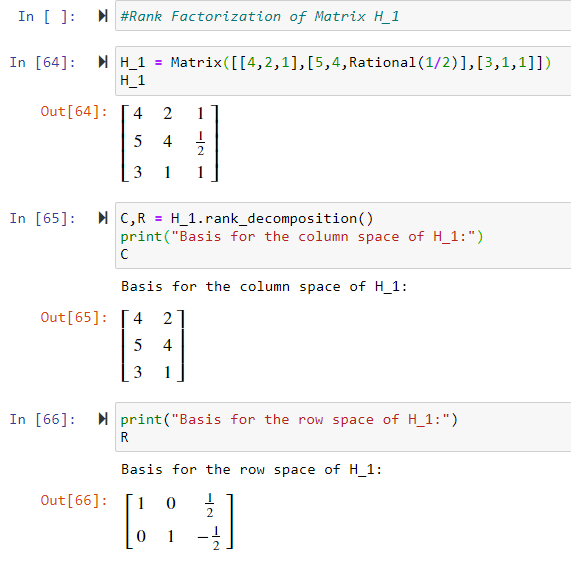The image size is (571, 563).
Task: Run cell In [64] with the play icon
Action: pyautogui.click(x=103, y=62)
